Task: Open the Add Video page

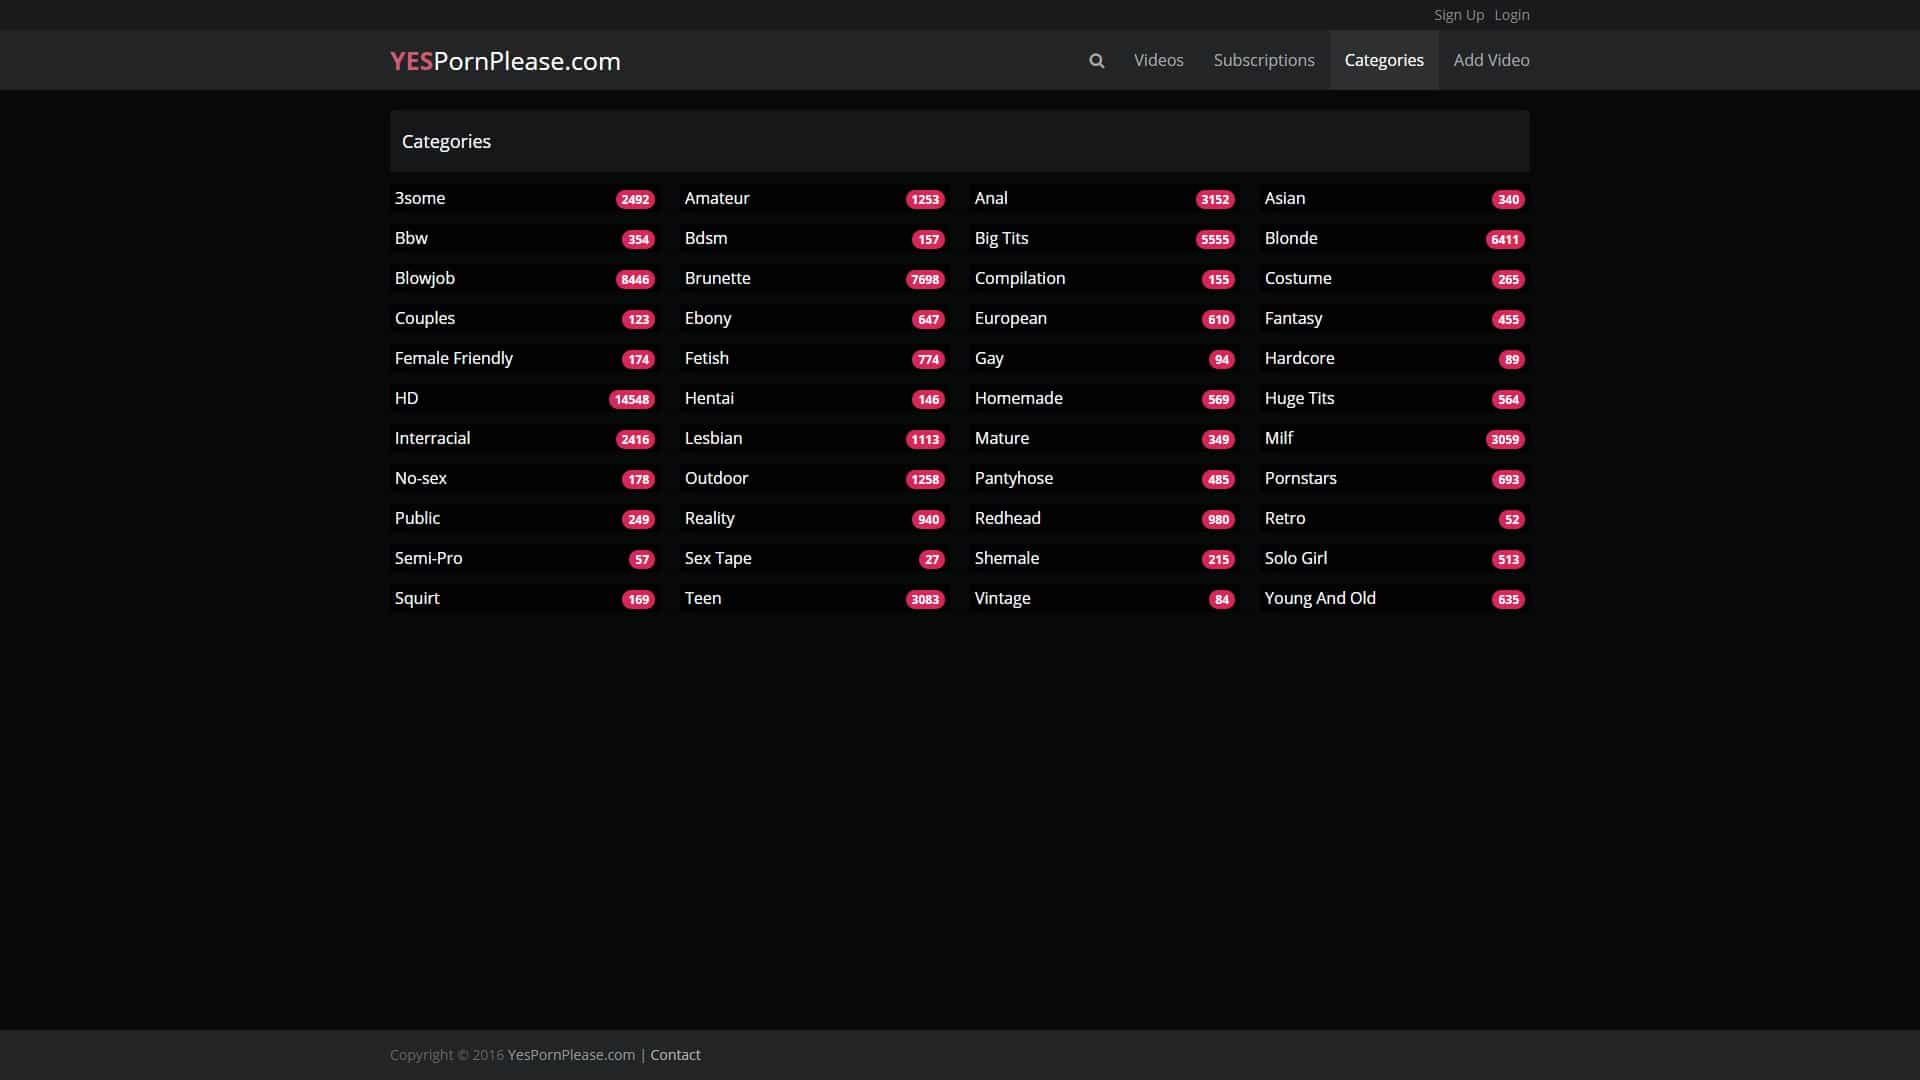Action: coord(1490,60)
